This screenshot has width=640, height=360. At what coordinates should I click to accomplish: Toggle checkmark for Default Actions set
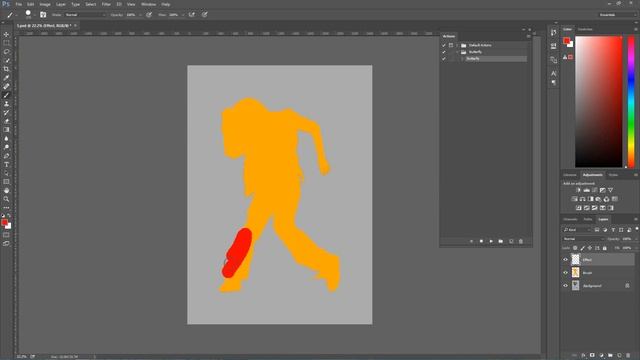tap(444, 45)
